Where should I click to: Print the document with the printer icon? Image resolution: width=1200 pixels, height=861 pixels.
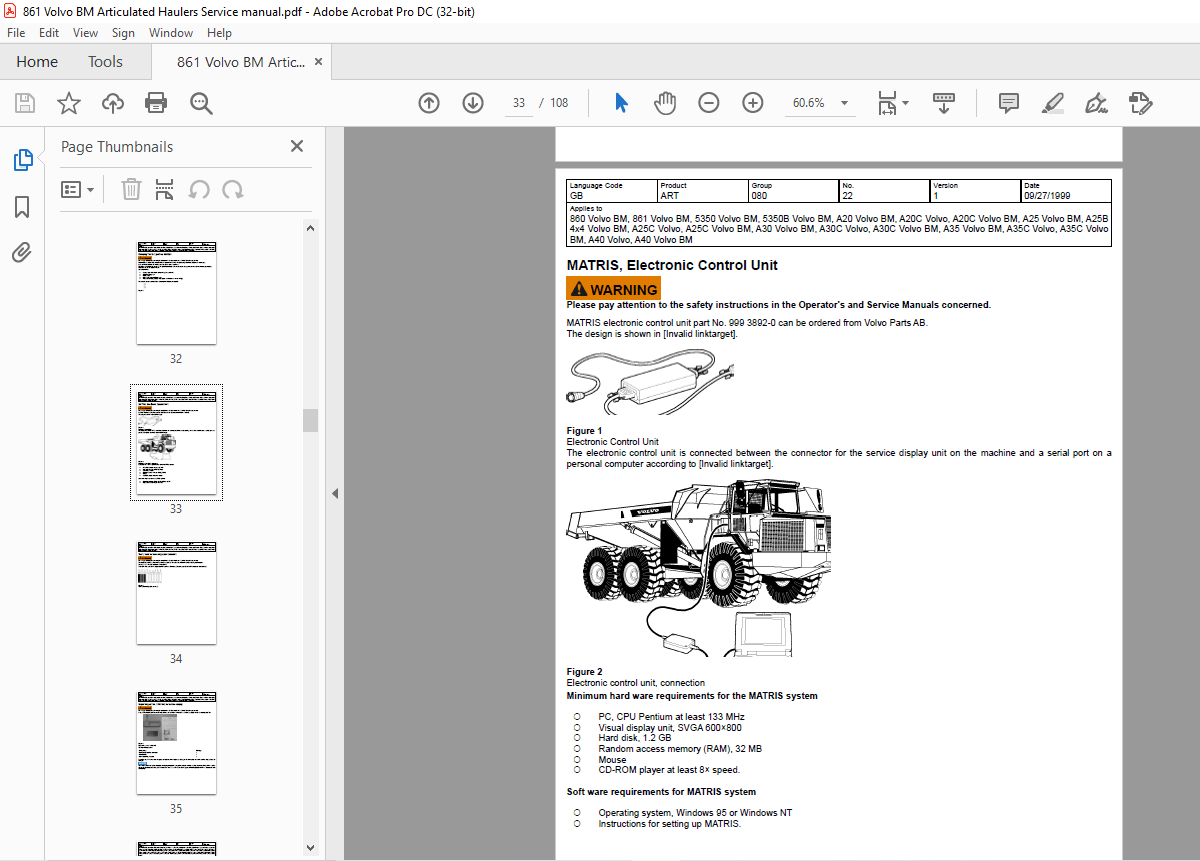coord(156,103)
